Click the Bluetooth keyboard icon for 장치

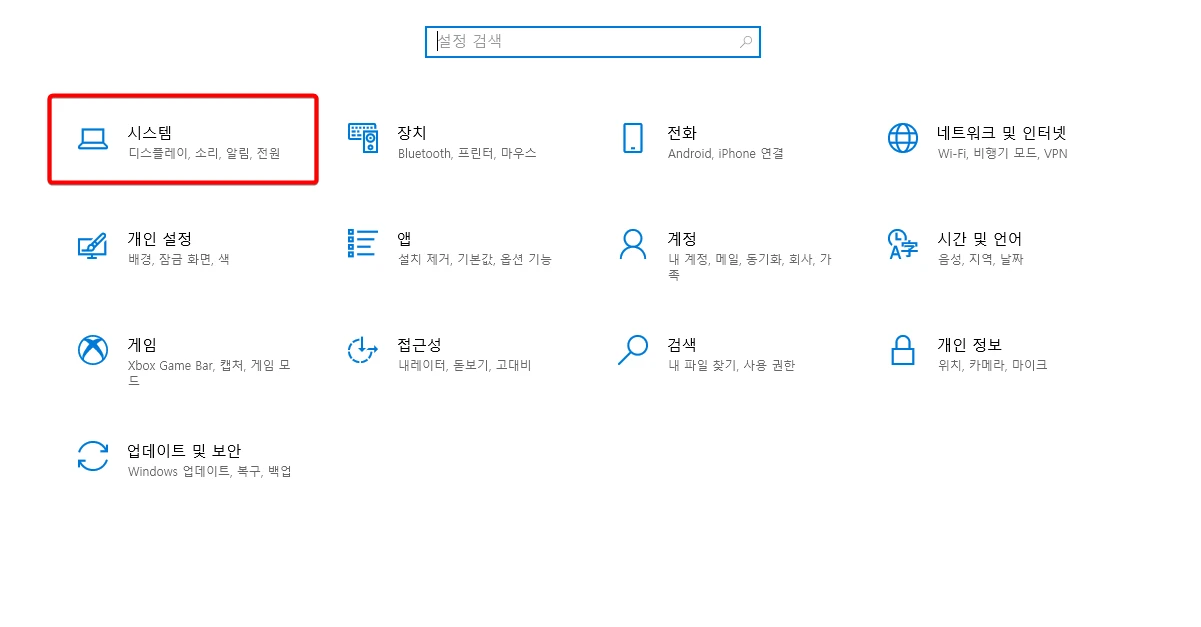[x=363, y=140]
